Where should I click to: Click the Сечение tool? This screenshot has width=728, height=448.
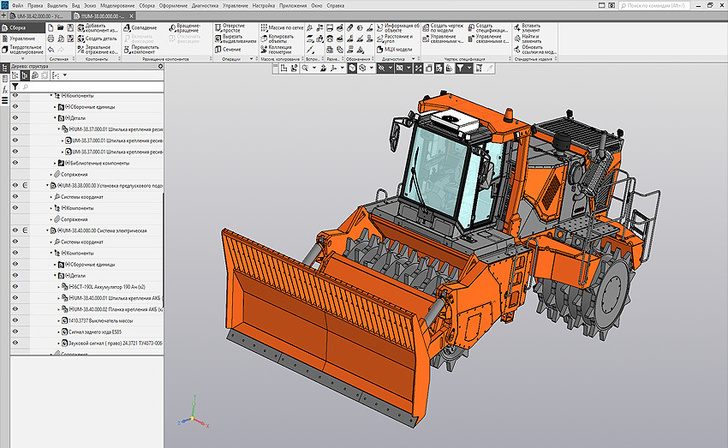[x=228, y=49]
